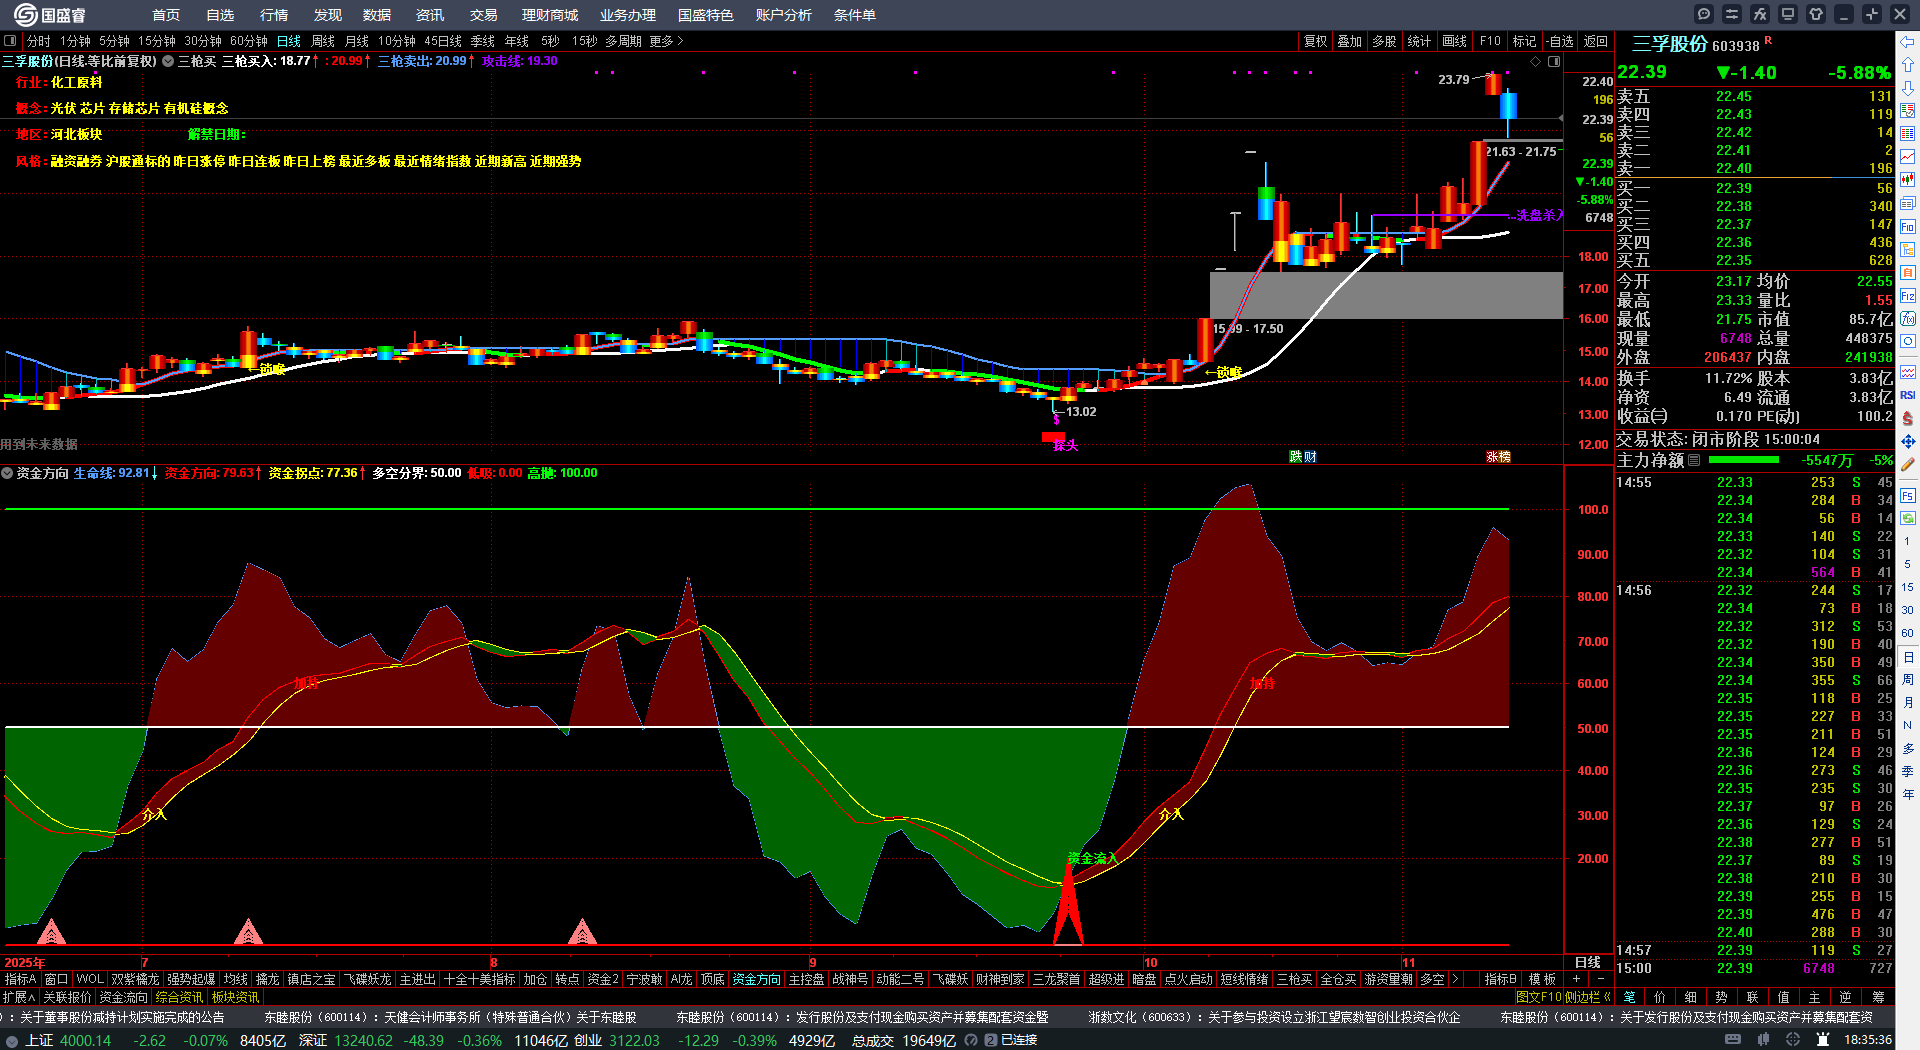The height and width of the screenshot is (1050, 1920).
Task: Open the 关联报价 related quotes link
Action: [x=67, y=996]
